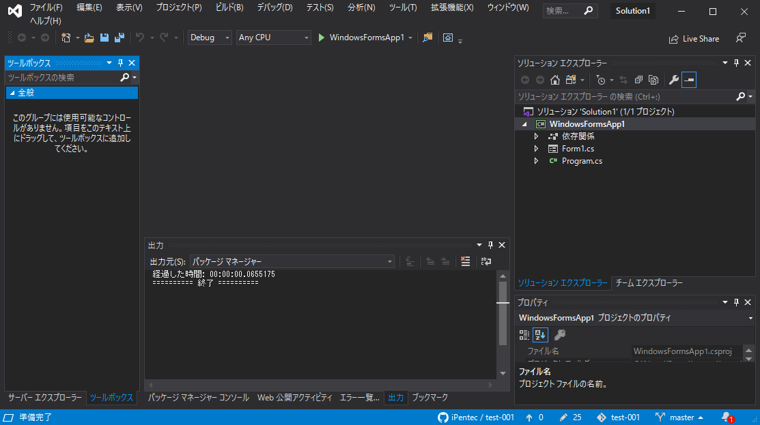Open the output source combo box
Image resolution: width=760 pixels, height=425 pixels.
click(292, 262)
